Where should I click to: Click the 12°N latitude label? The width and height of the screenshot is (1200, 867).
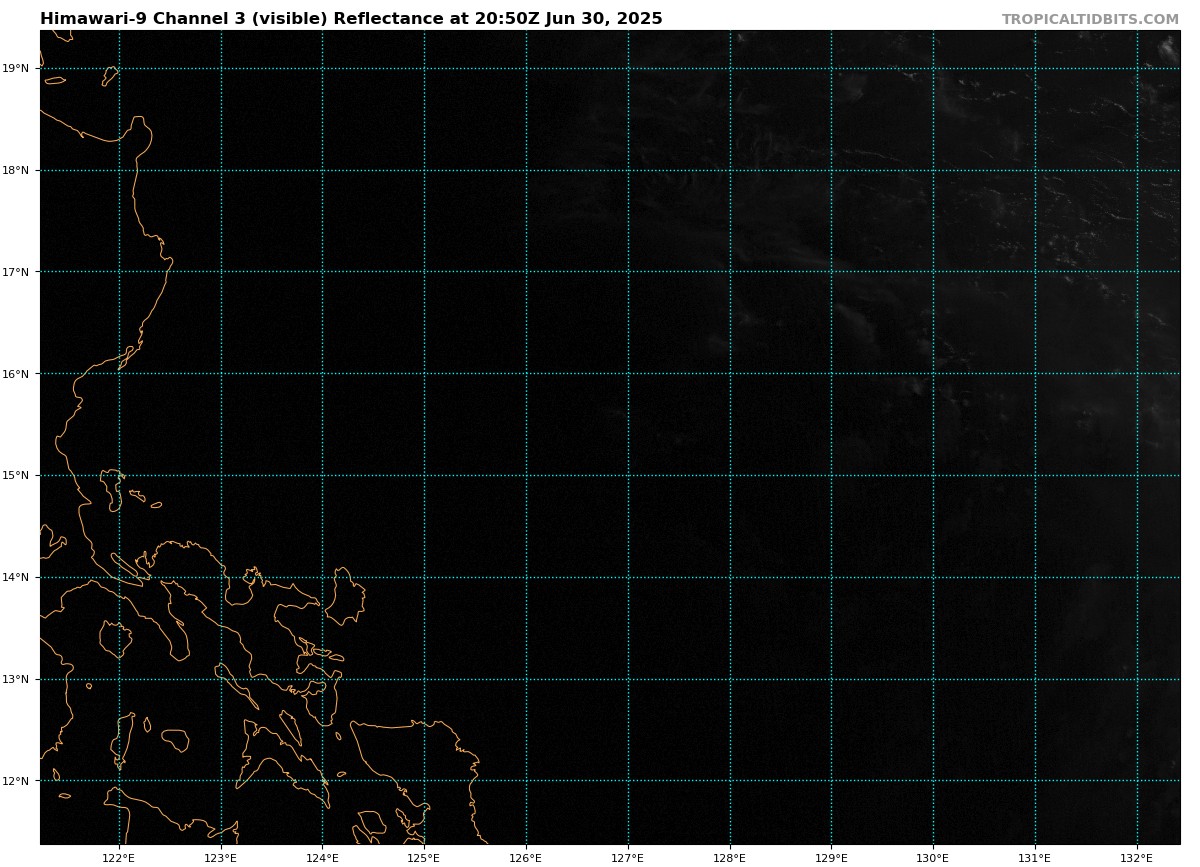[x=15, y=781]
